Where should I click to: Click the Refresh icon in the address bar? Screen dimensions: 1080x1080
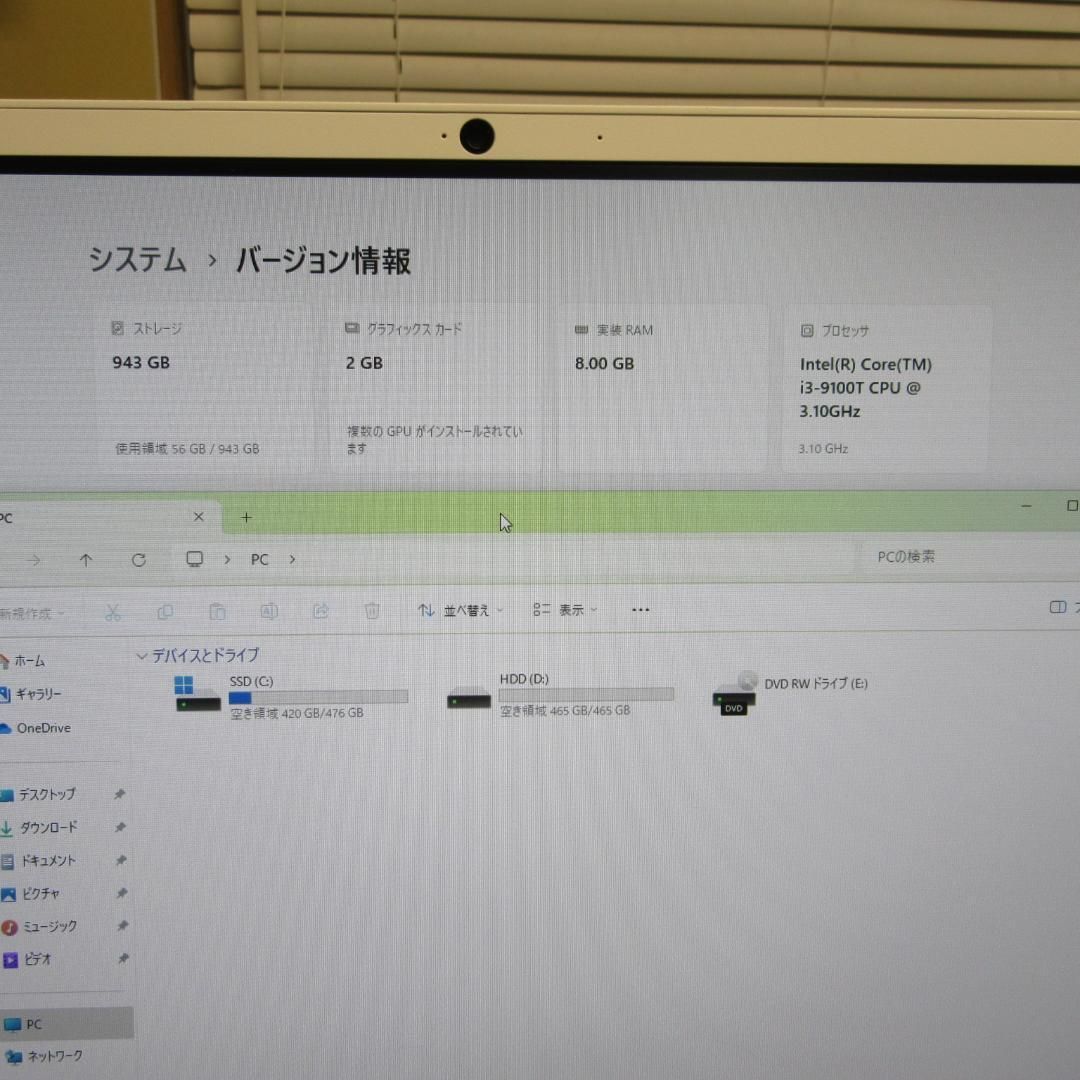pos(139,559)
